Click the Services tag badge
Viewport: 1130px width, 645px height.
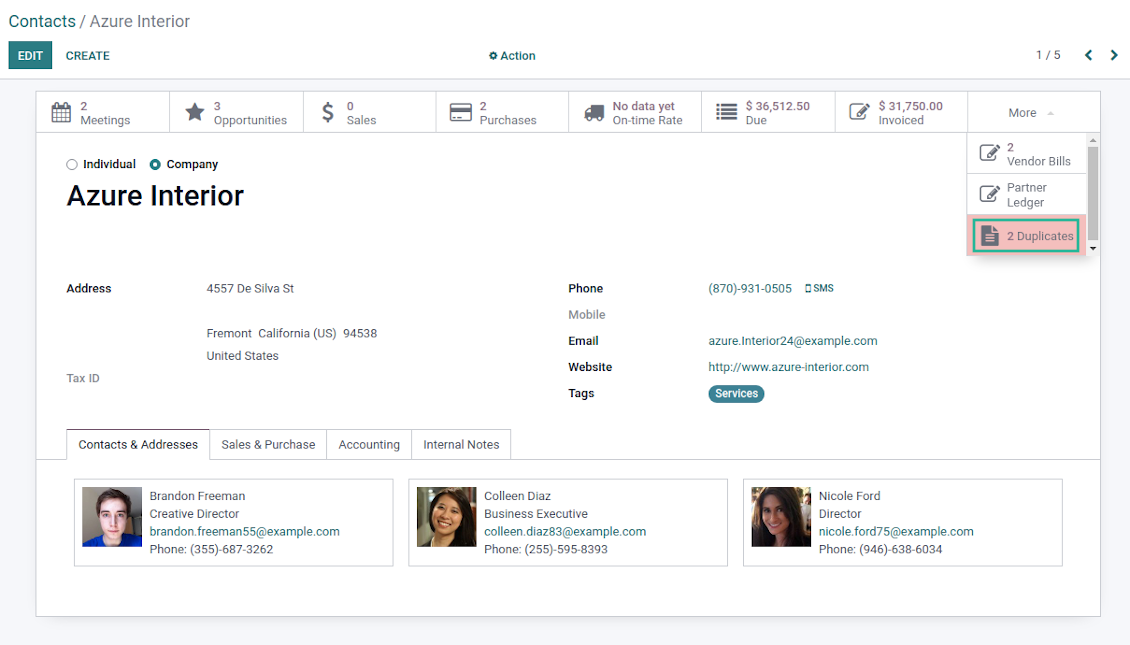736,394
